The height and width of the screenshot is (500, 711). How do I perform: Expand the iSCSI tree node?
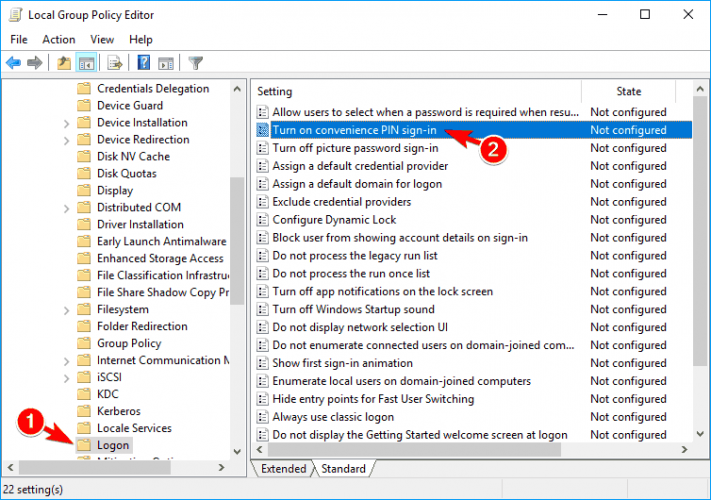66,378
